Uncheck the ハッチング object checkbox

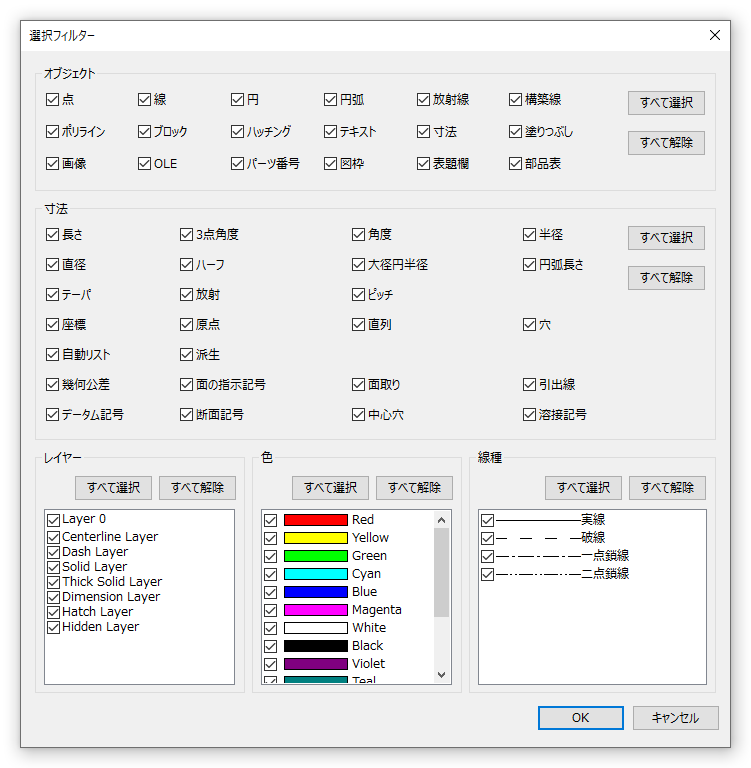point(238,132)
